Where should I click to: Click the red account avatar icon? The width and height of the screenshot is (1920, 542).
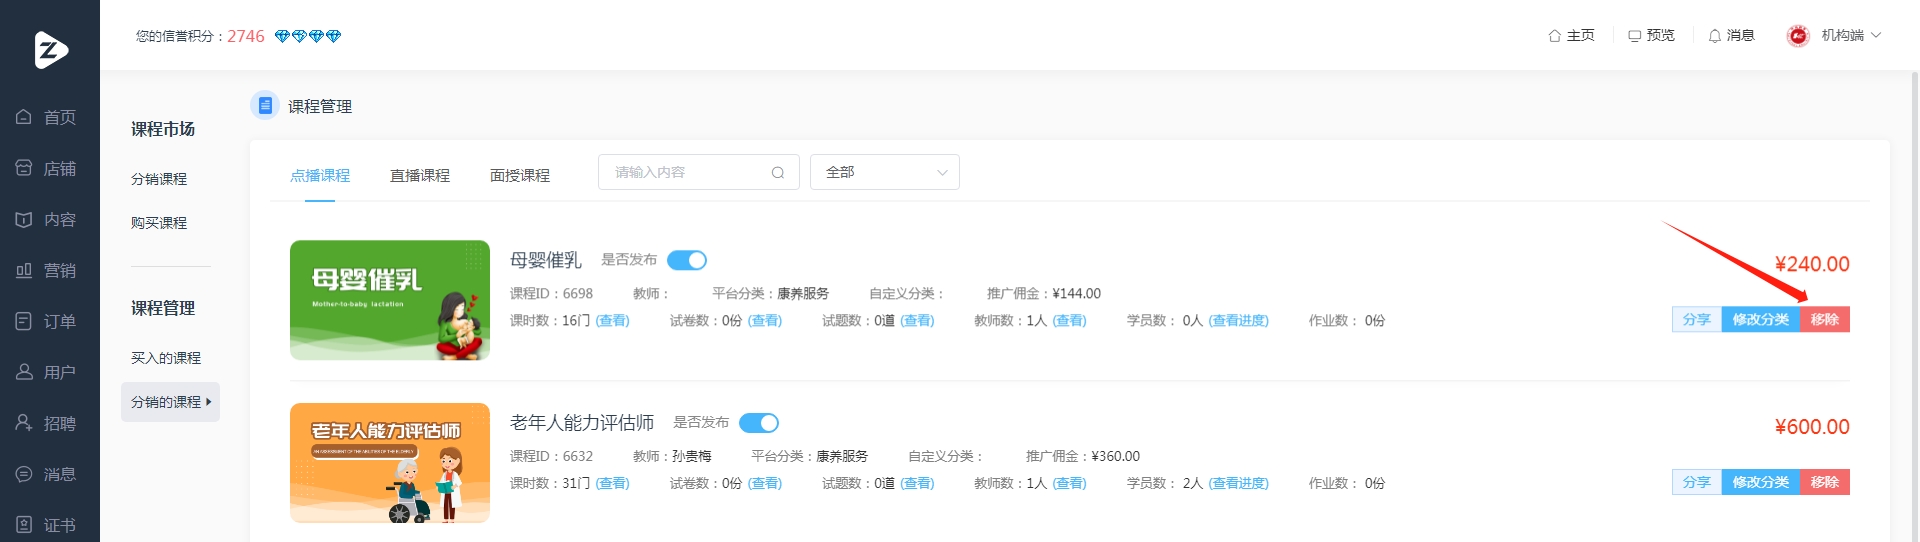1798,36
